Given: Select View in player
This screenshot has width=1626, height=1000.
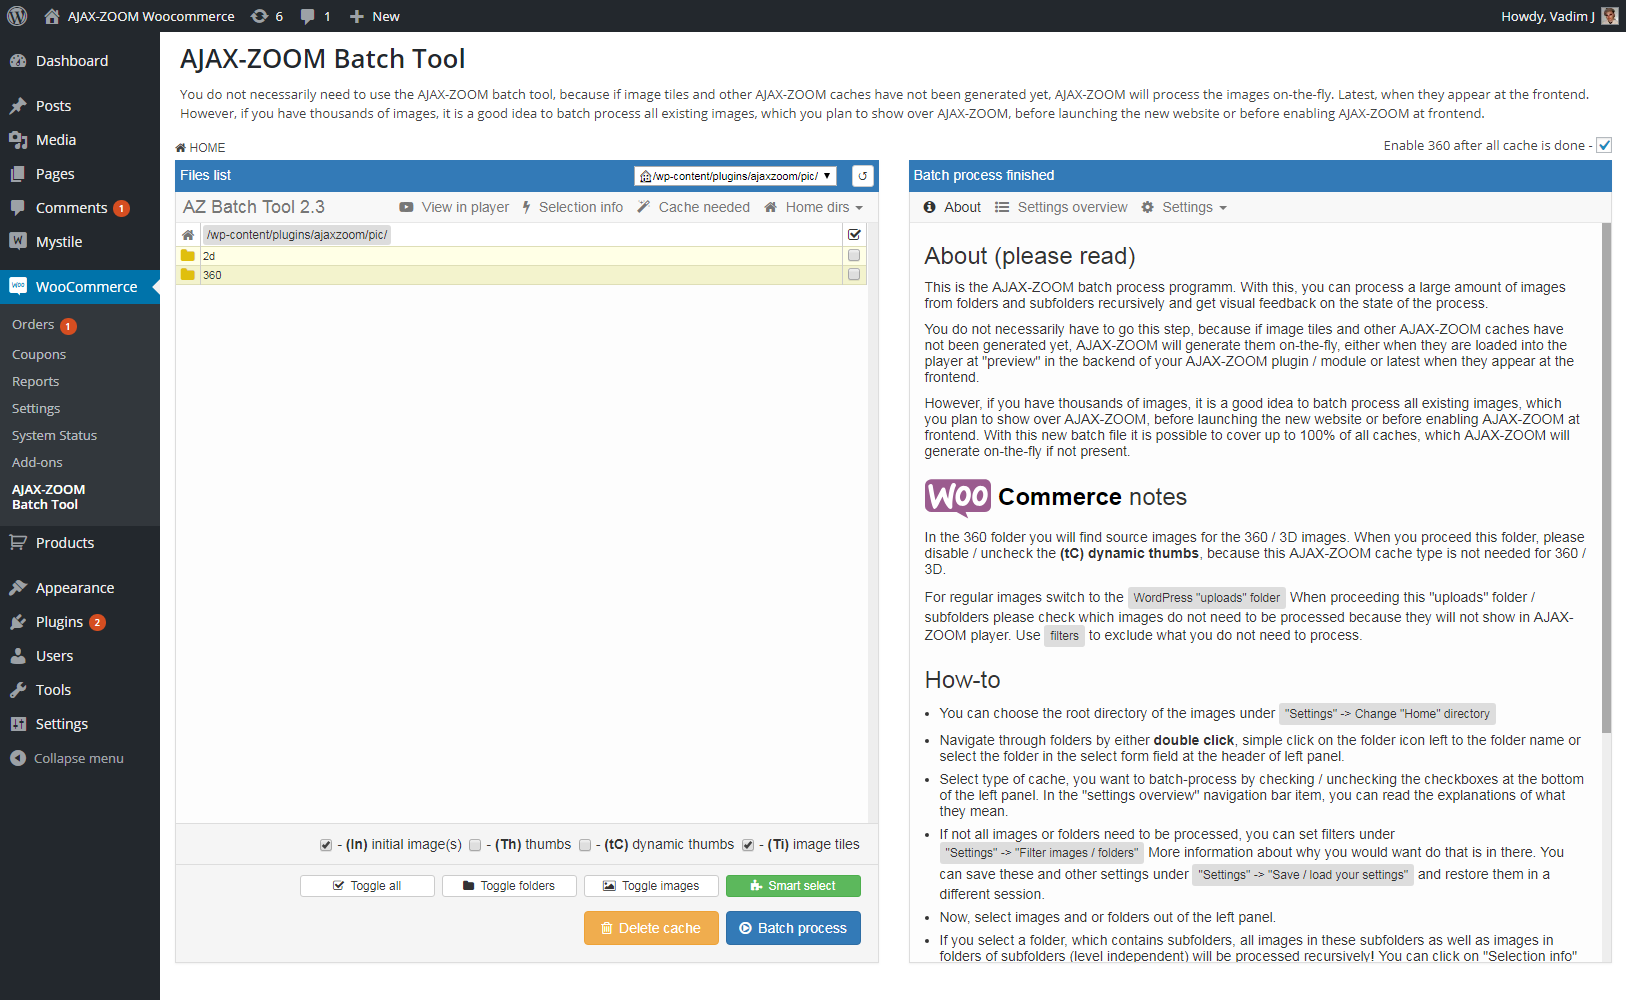Looking at the screenshot, I should tap(454, 207).
